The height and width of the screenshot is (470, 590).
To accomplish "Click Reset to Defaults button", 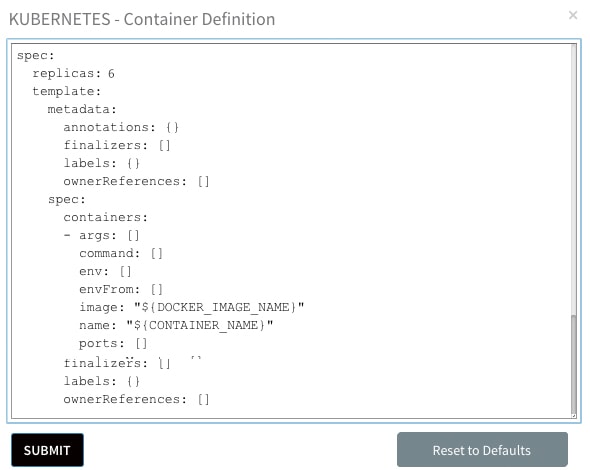I will [x=482, y=450].
